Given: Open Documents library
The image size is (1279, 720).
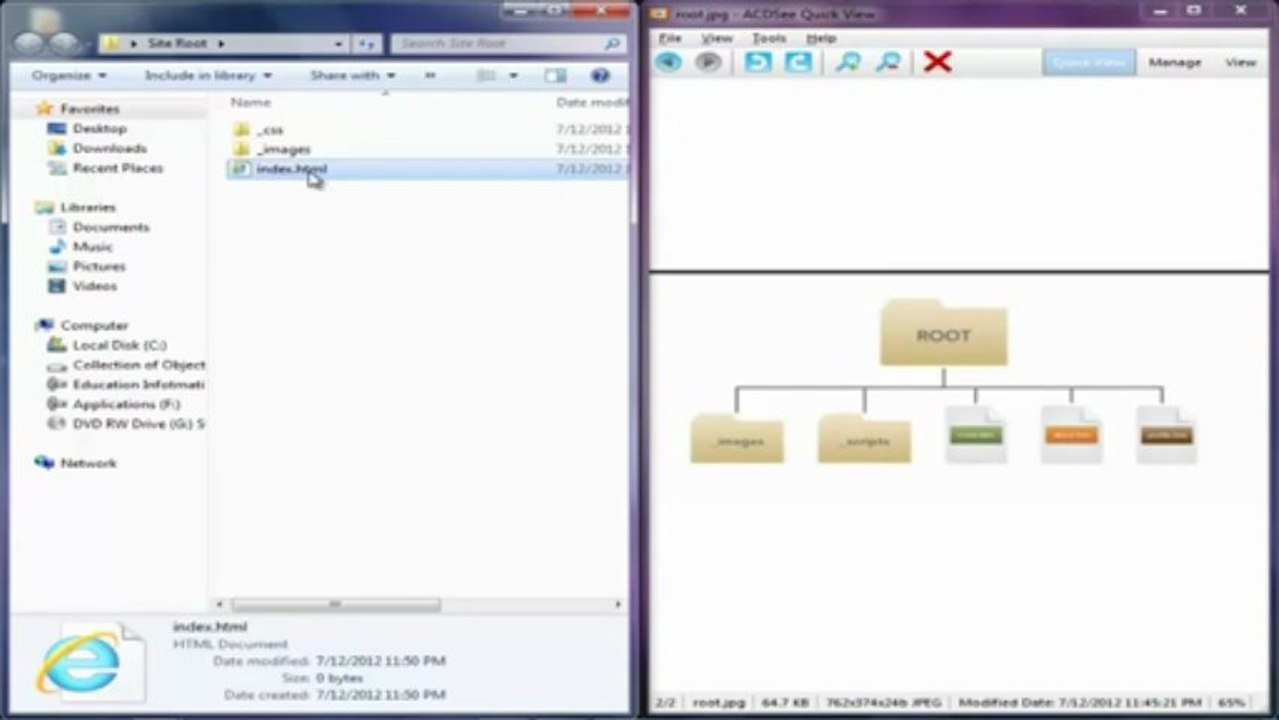Looking at the screenshot, I should [111, 227].
